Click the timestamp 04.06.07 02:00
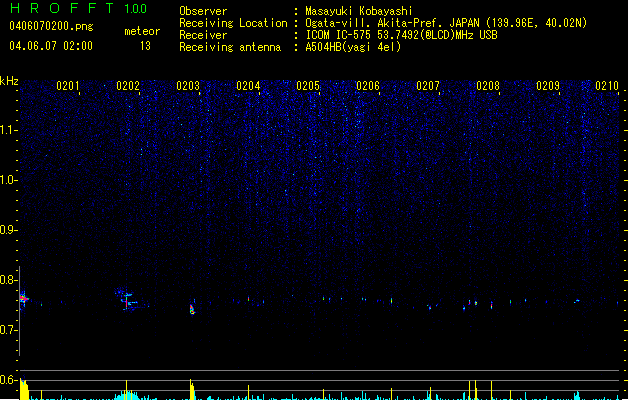Image resolution: width=629 pixels, height=400 pixels. click(51, 46)
